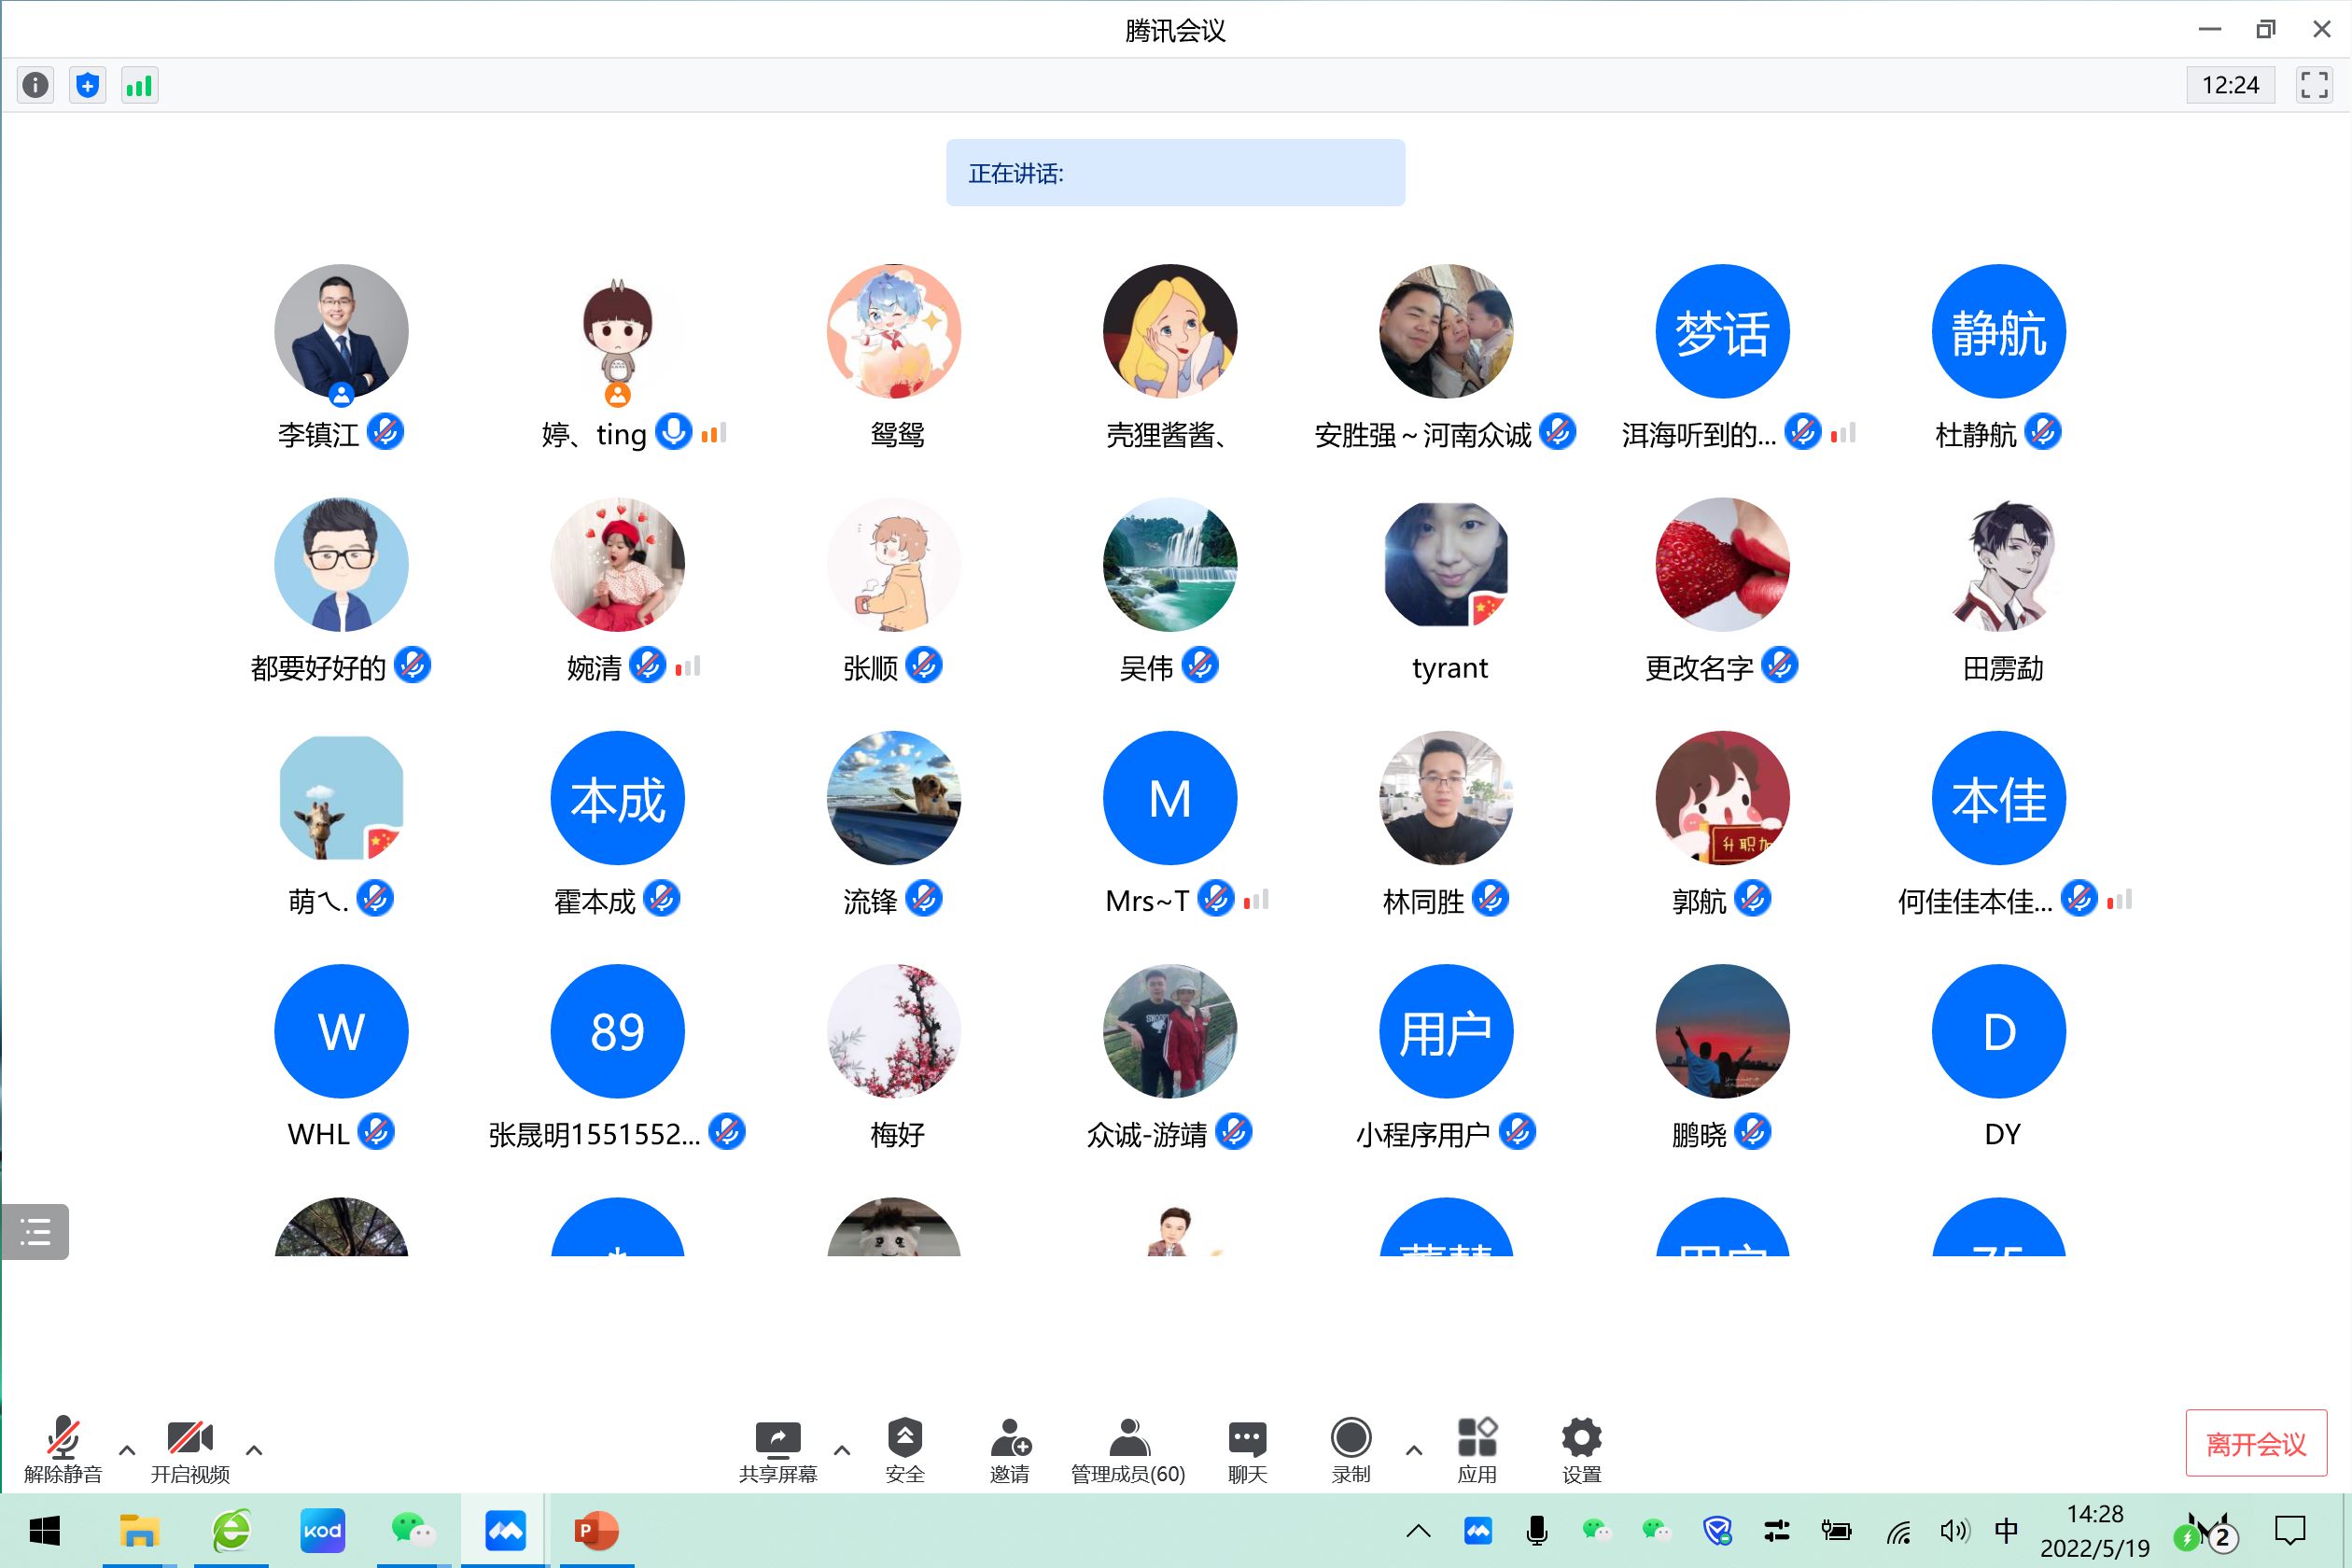Viewport: 2352px width, 1568px height.
Task: Expand share screen options arrow
Action: [842, 1449]
